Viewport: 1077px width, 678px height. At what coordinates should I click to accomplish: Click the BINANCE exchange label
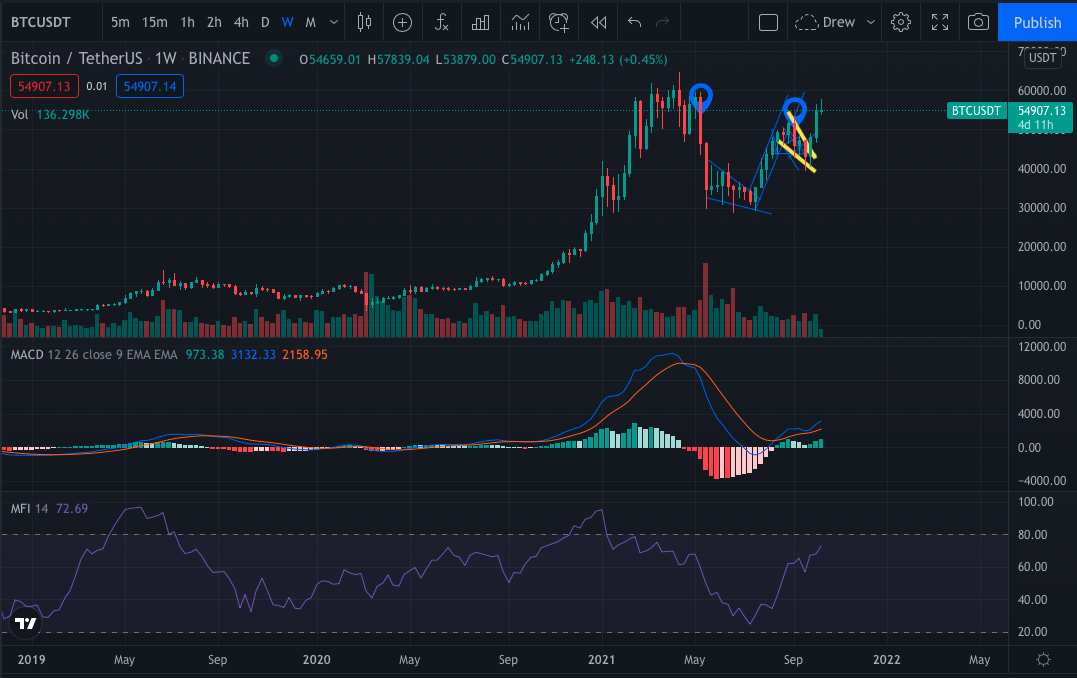(219, 58)
